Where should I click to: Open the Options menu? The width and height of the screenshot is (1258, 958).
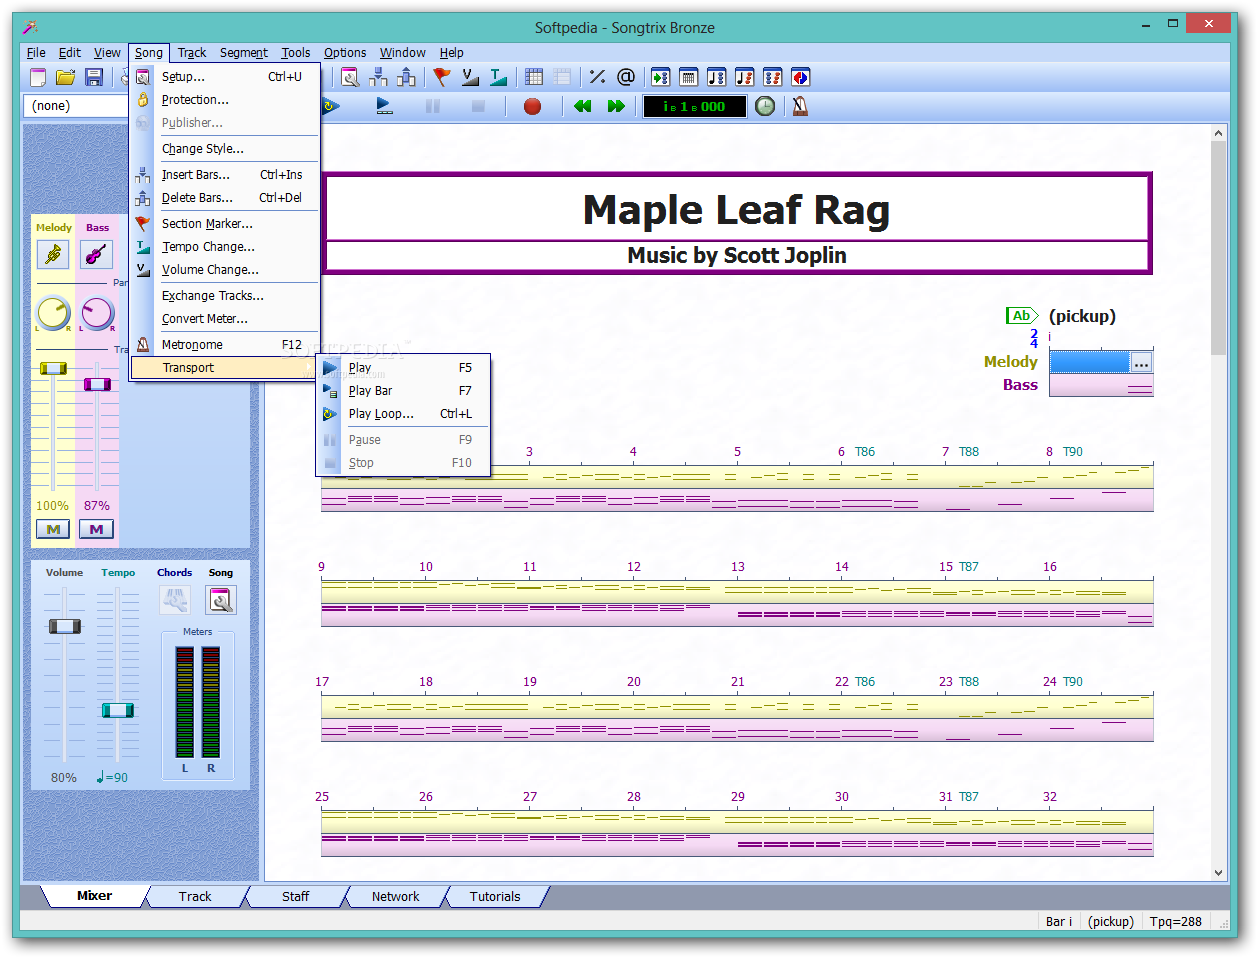coord(345,53)
